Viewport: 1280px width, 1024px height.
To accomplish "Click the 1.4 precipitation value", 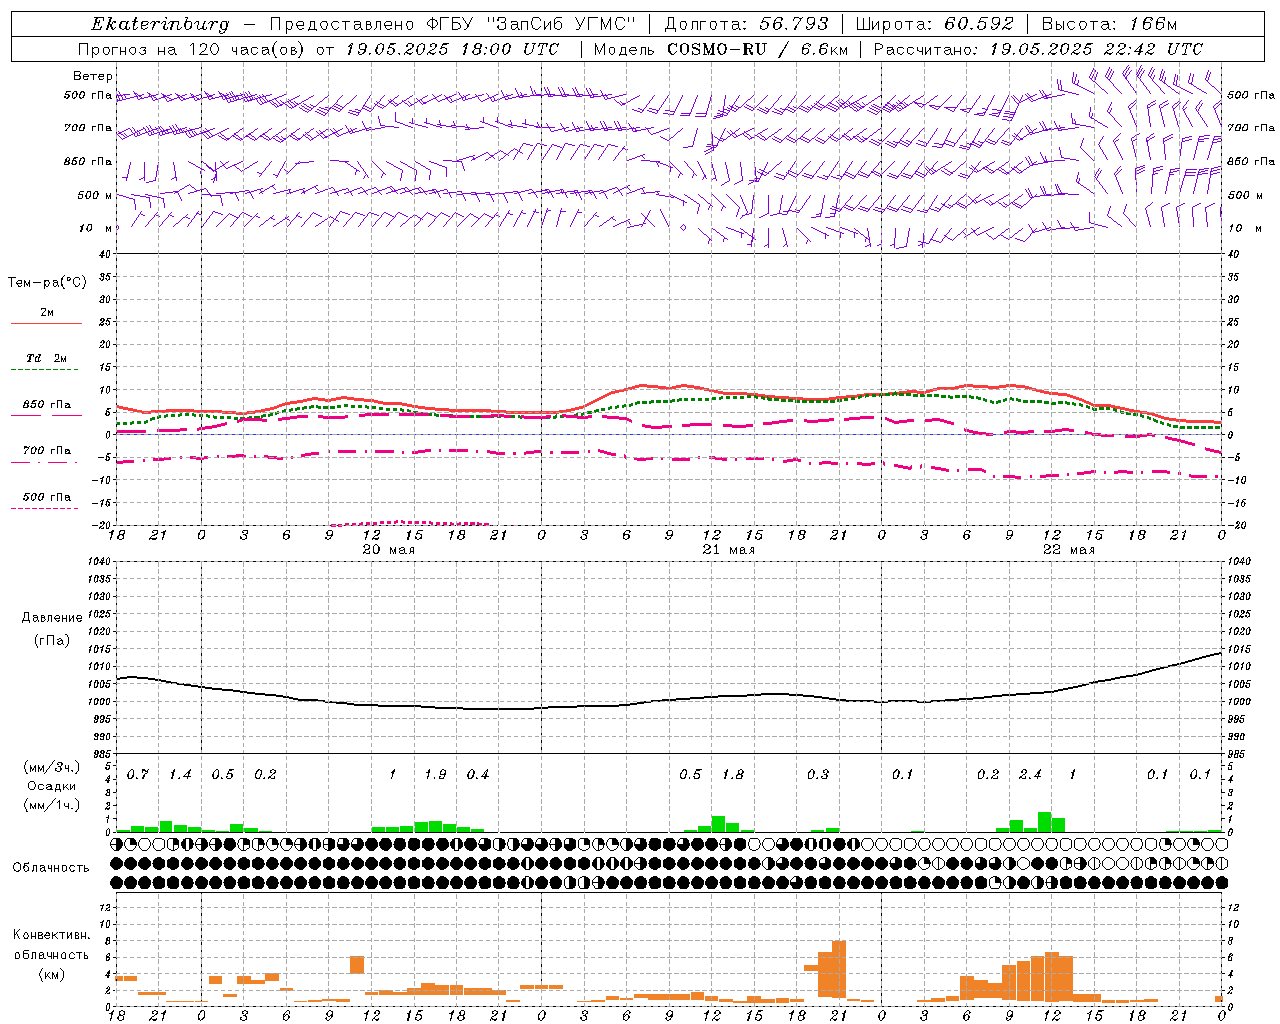I will click(x=180, y=775).
